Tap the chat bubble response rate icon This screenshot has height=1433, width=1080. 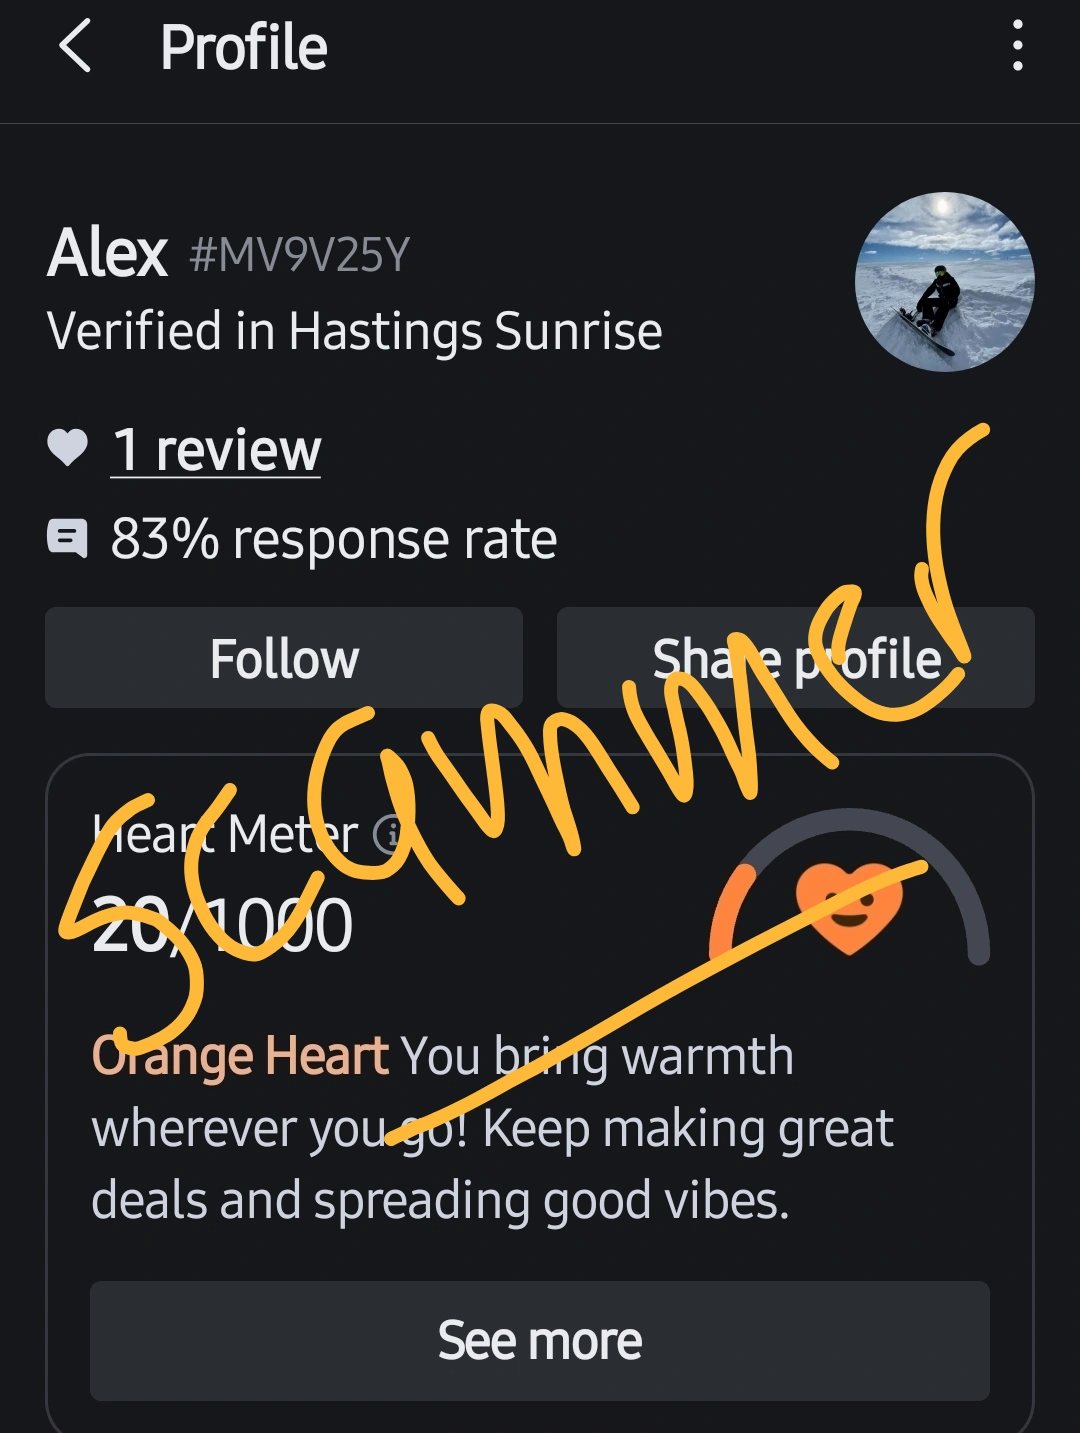coord(67,538)
